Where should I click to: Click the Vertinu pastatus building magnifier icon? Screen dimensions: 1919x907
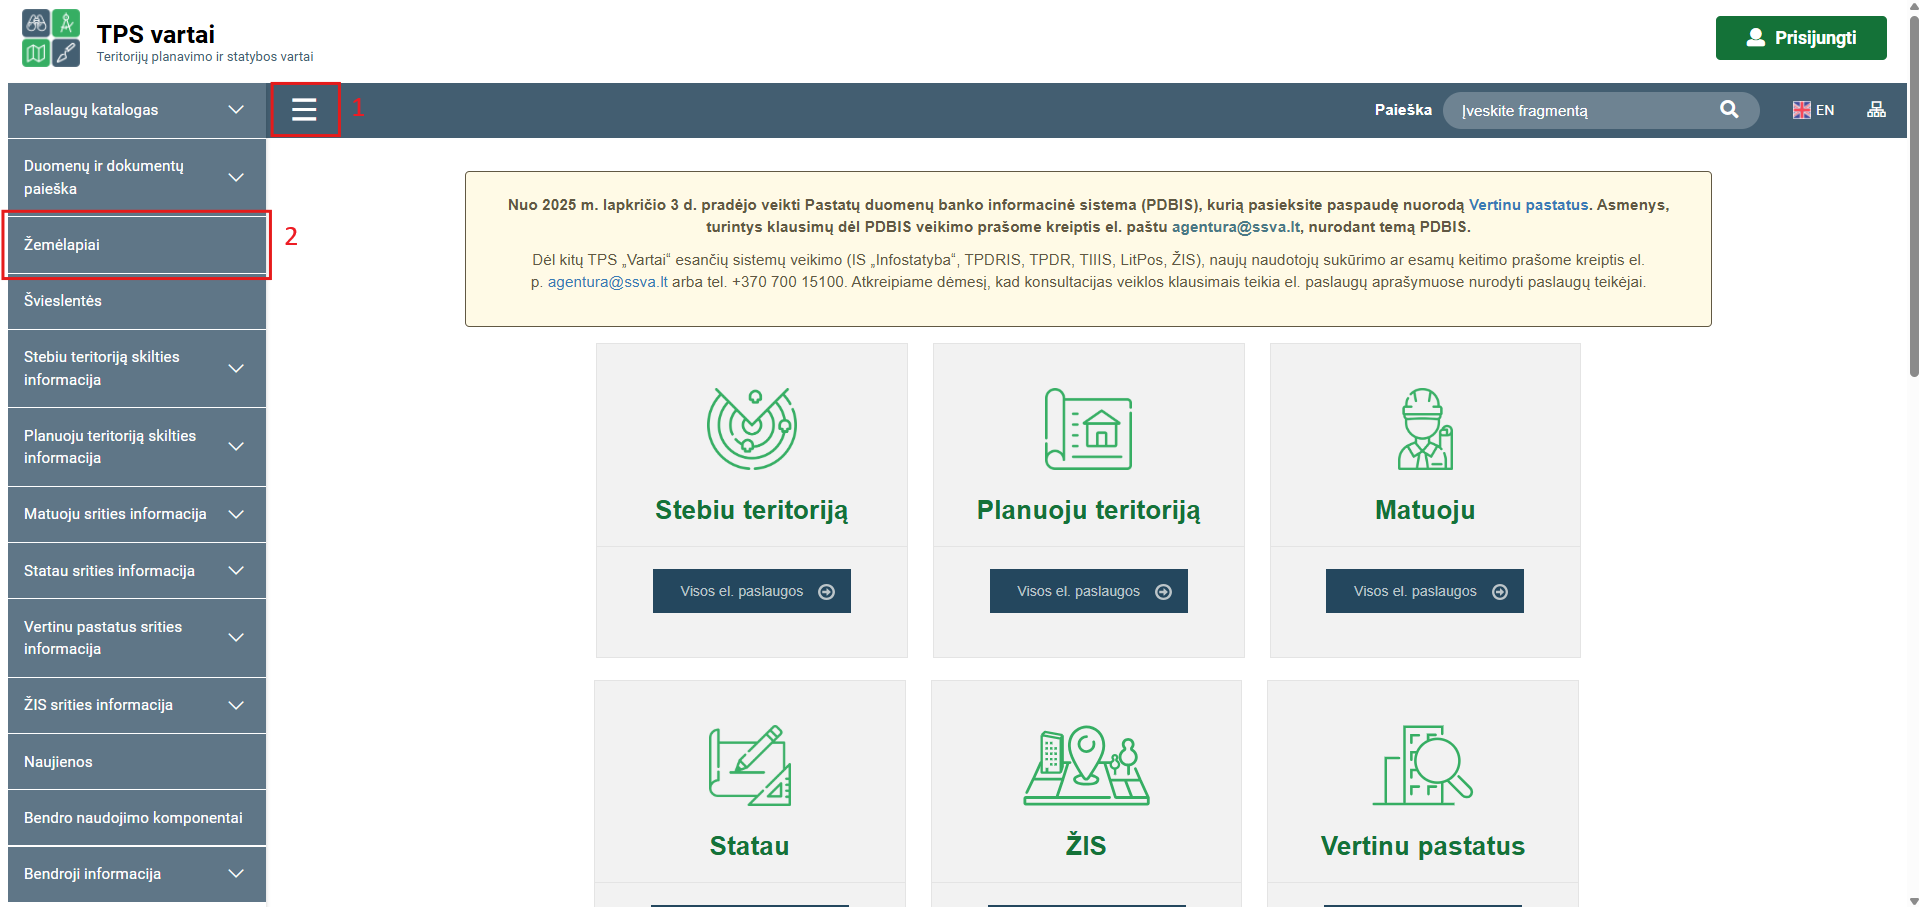[x=1422, y=765]
